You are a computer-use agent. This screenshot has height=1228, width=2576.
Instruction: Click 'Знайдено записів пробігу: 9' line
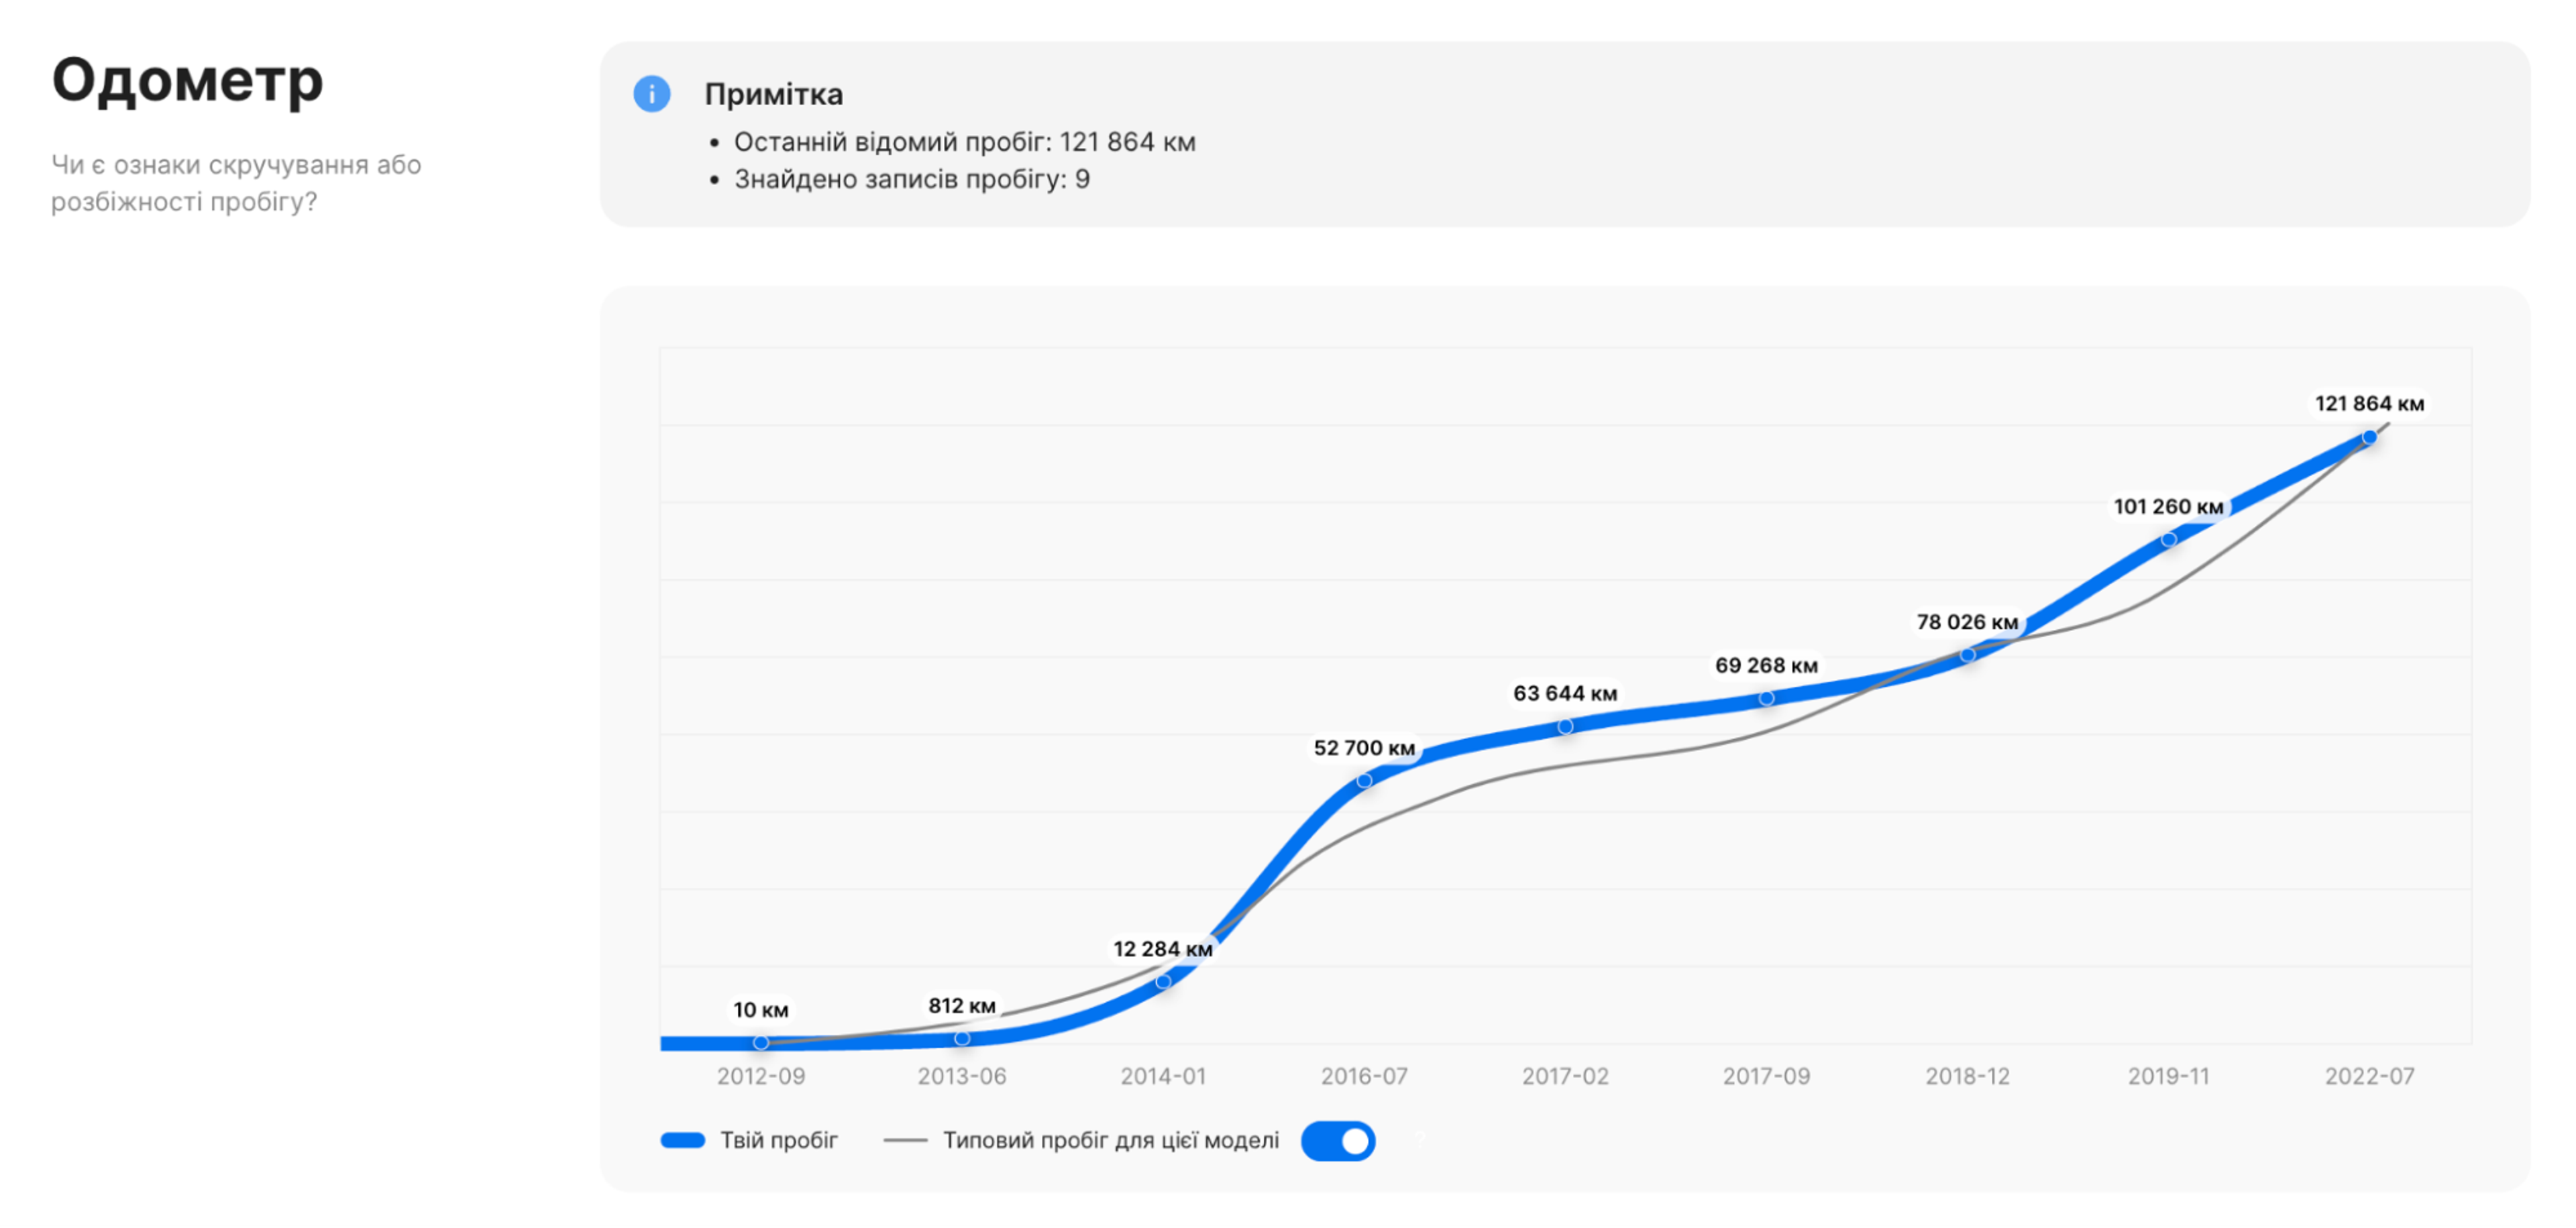pyautogui.click(x=912, y=180)
